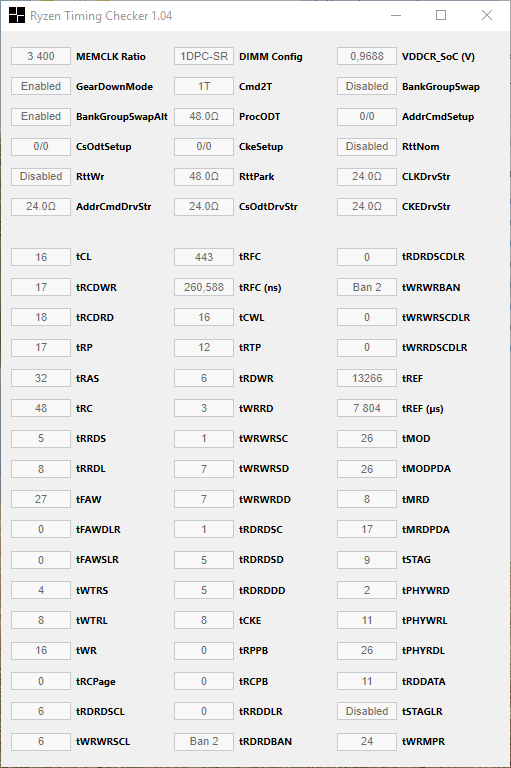Image resolution: width=511 pixels, height=768 pixels.
Task: Select the tREF value 13266 field
Action: point(367,378)
